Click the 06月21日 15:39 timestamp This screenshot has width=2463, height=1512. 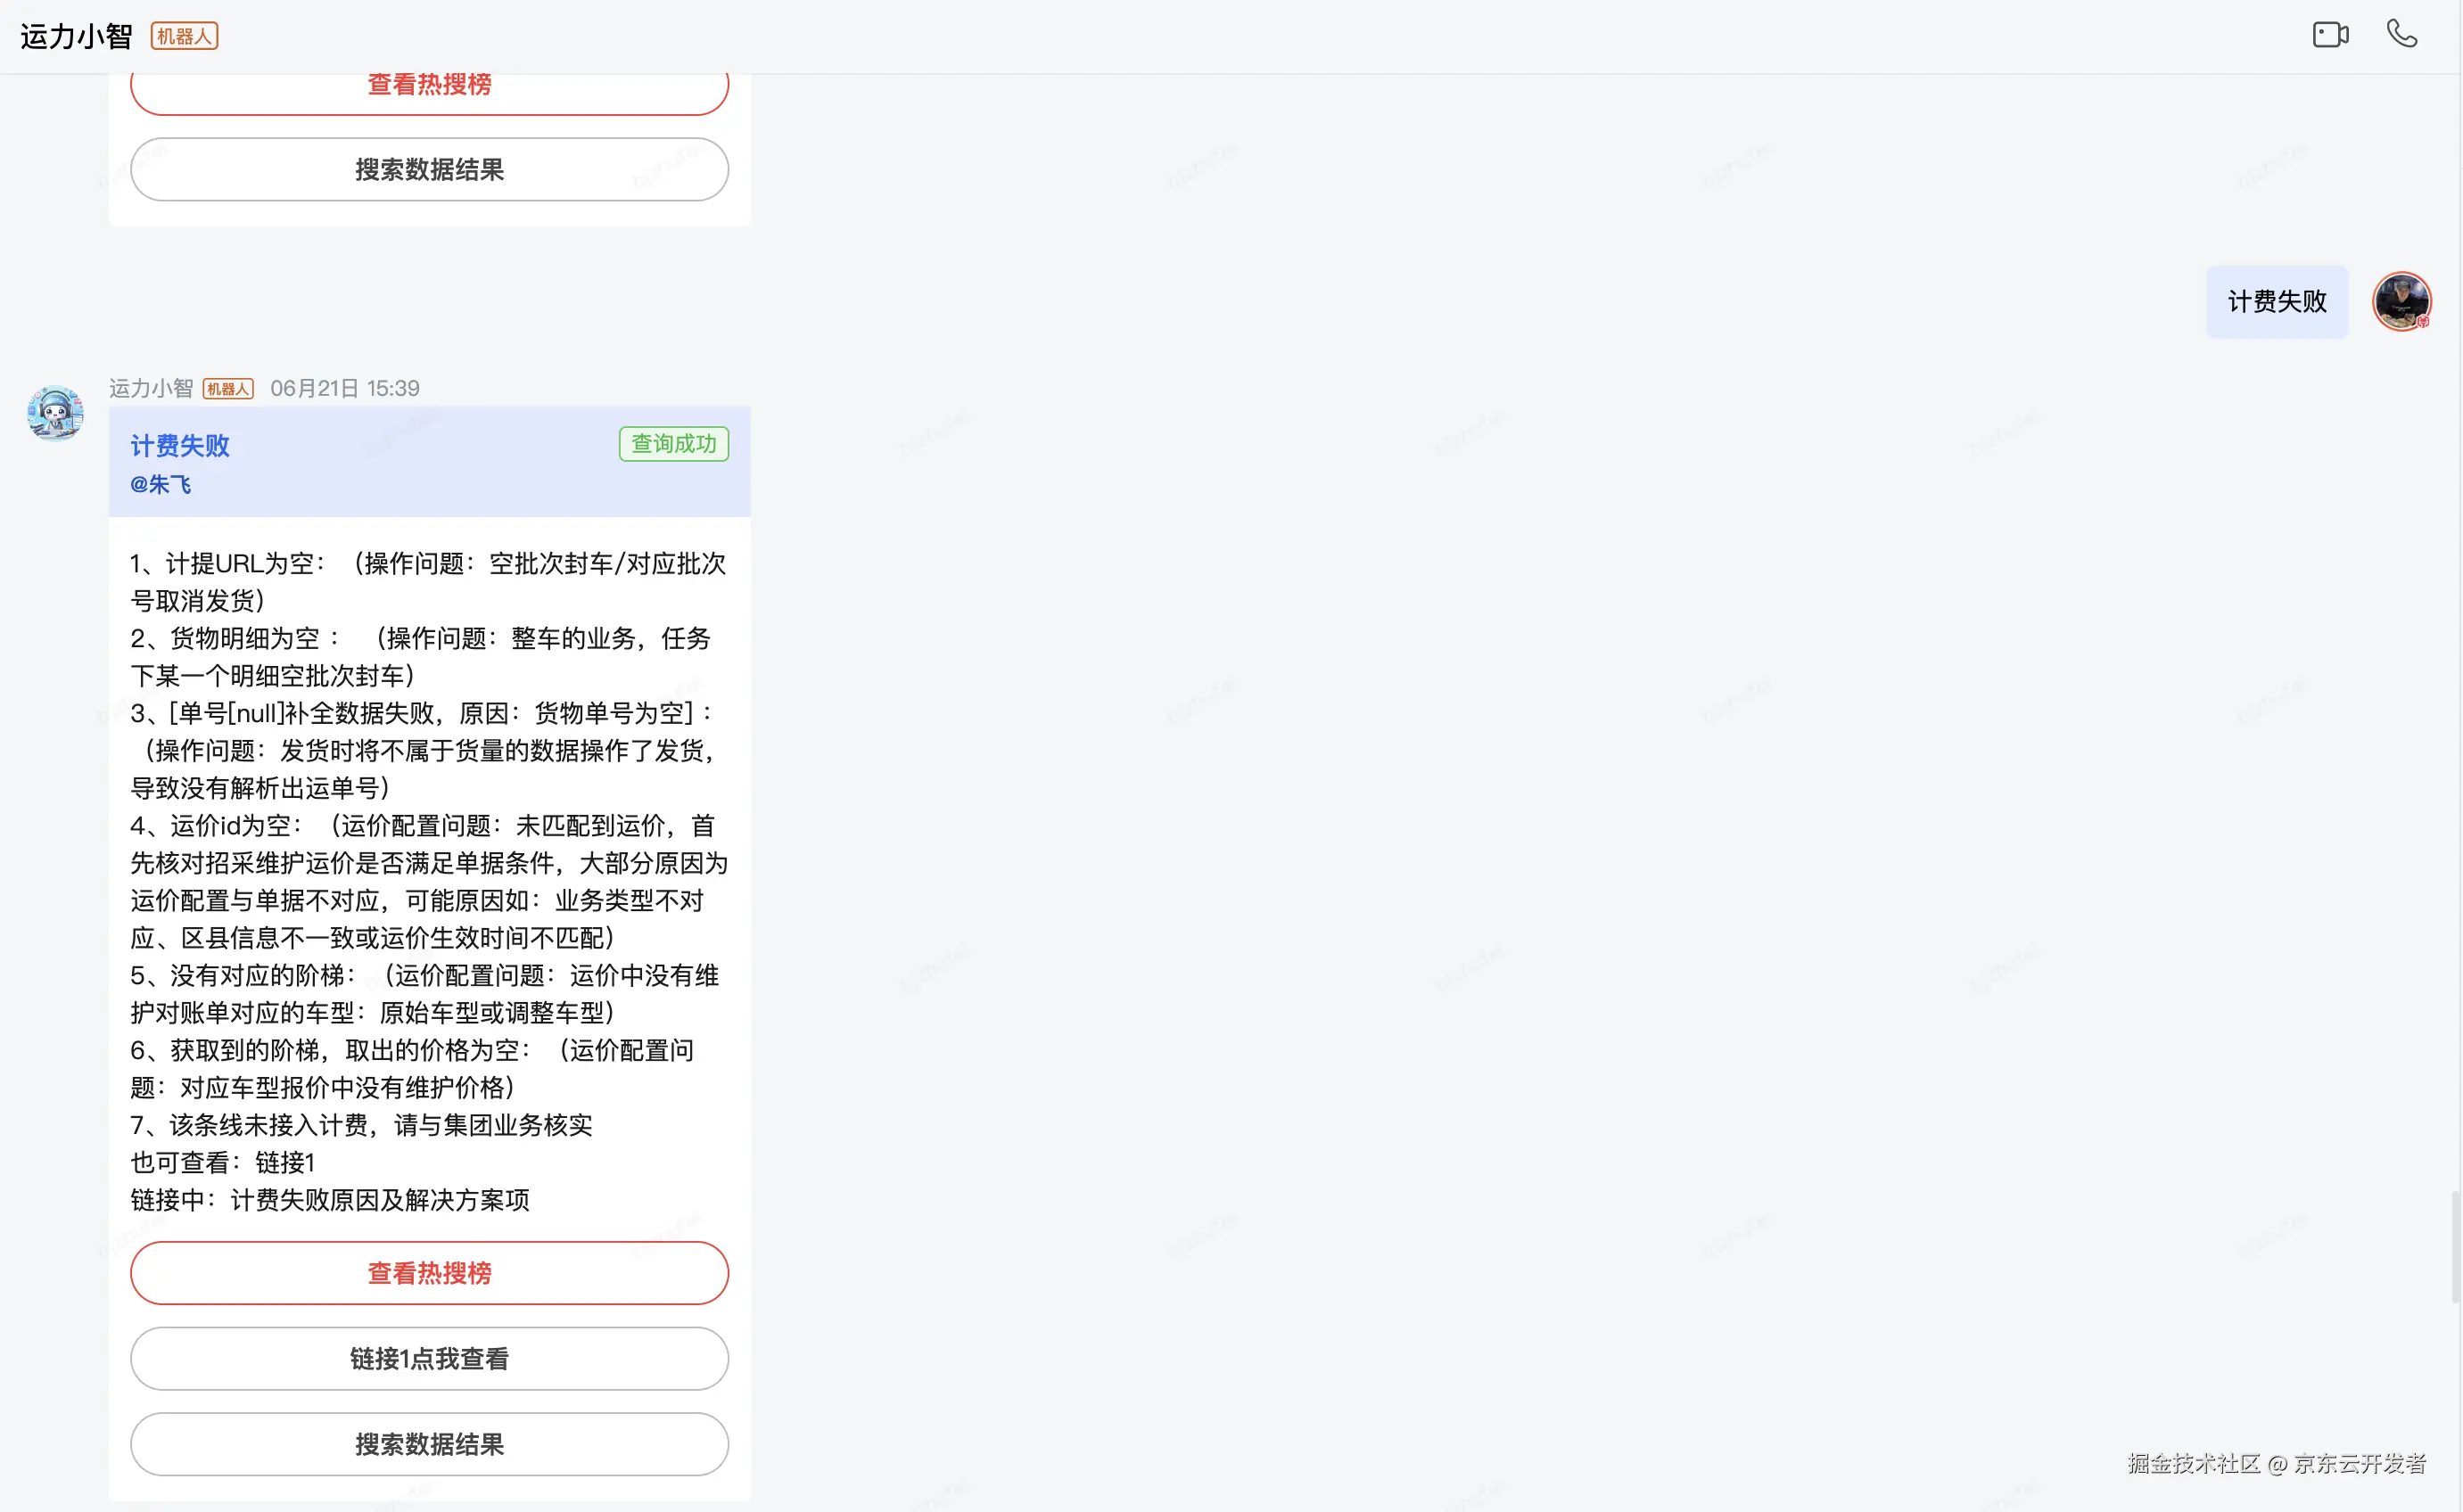(344, 388)
